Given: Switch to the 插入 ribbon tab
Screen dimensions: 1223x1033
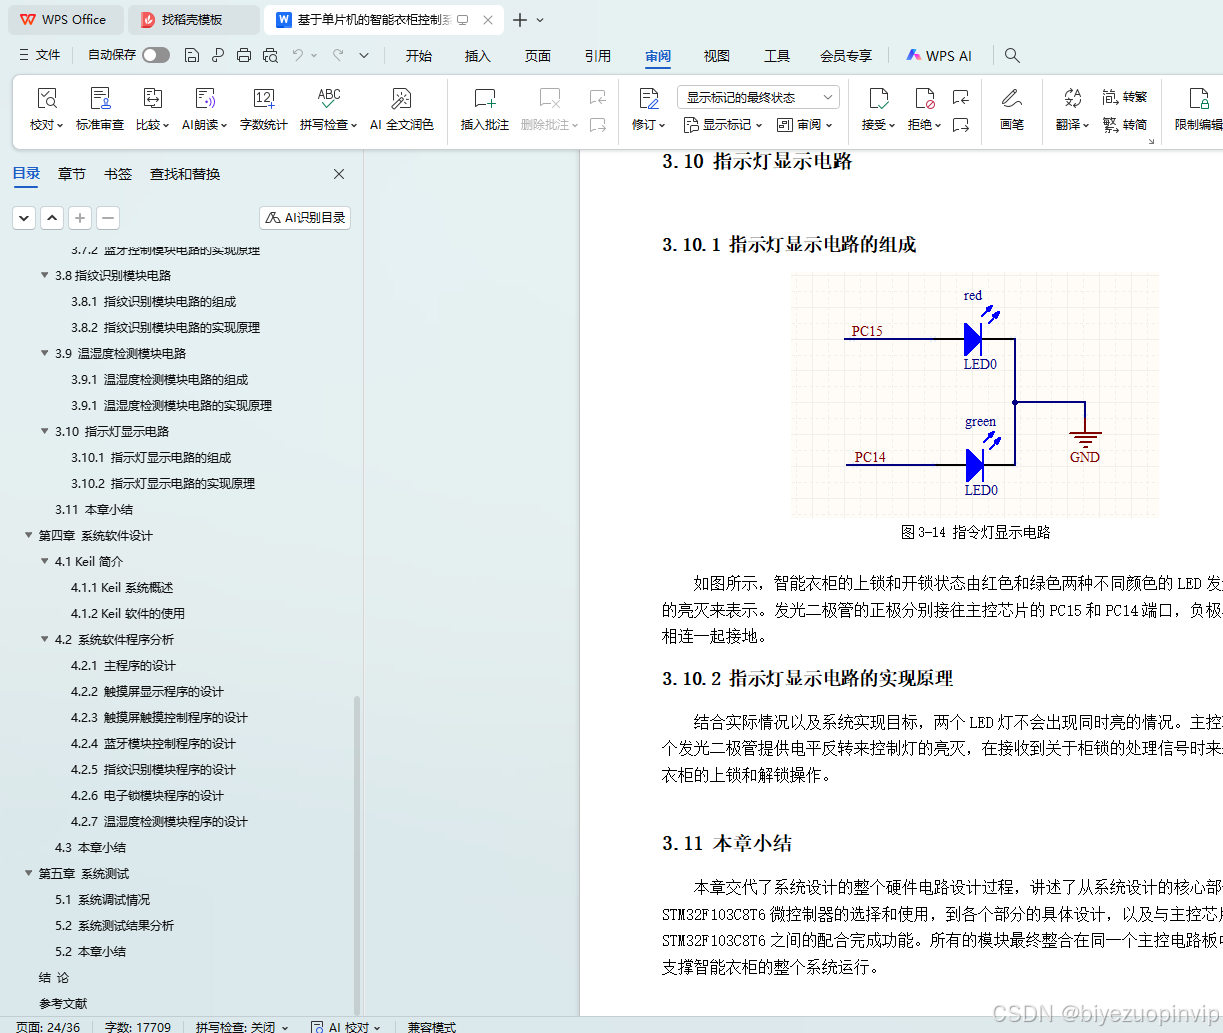Looking at the screenshot, I should pos(477,56).
